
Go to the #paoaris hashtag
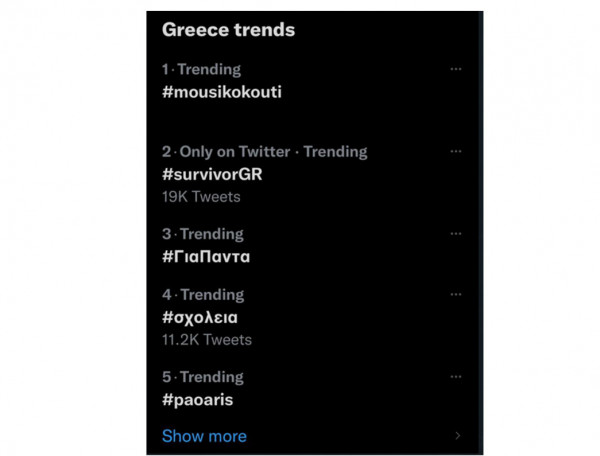click(198, 400)
